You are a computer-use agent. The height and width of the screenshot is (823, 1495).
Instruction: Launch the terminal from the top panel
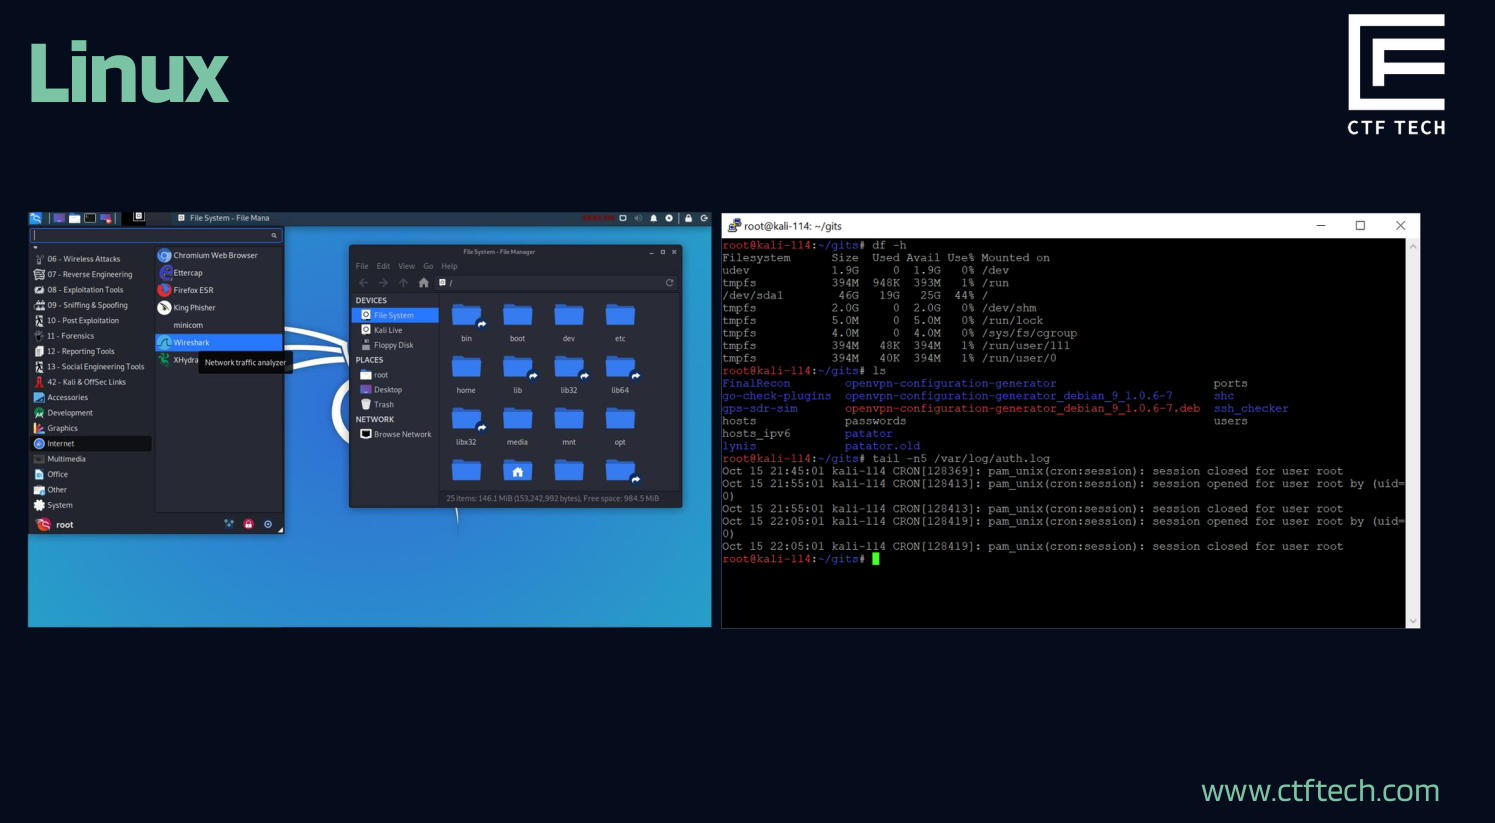pos(90,218)
